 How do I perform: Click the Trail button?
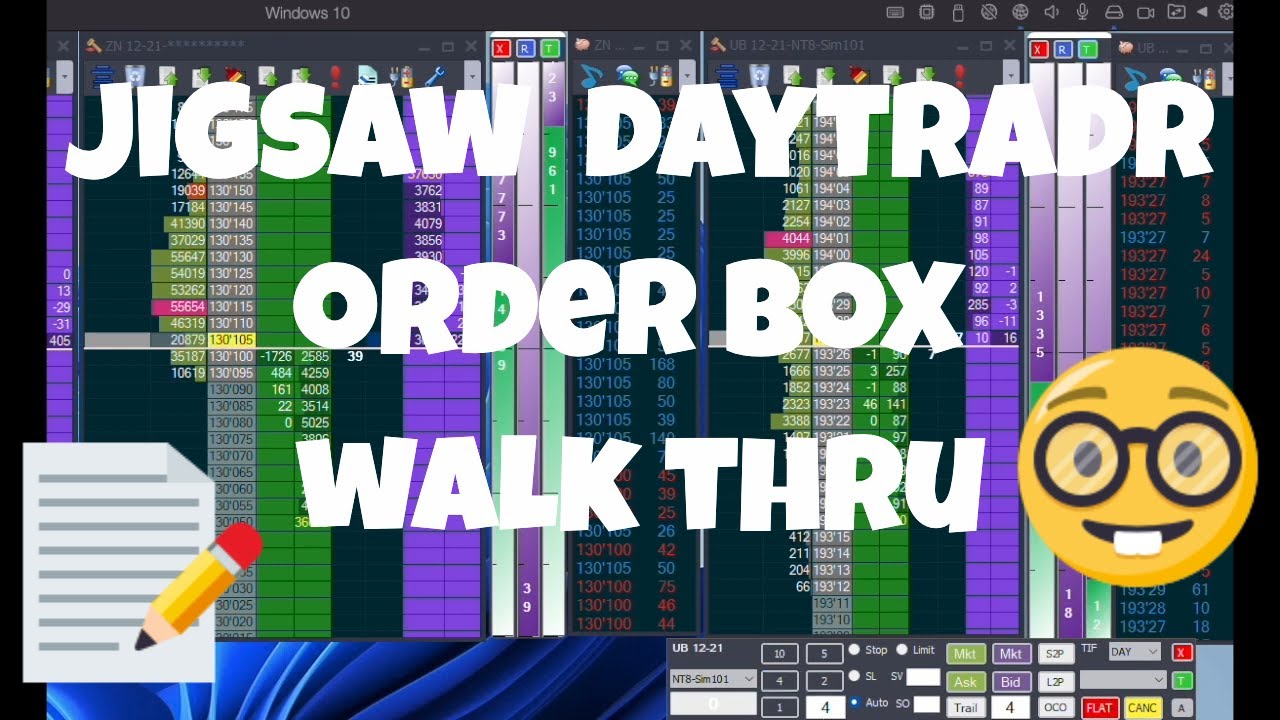pos(965,708)
